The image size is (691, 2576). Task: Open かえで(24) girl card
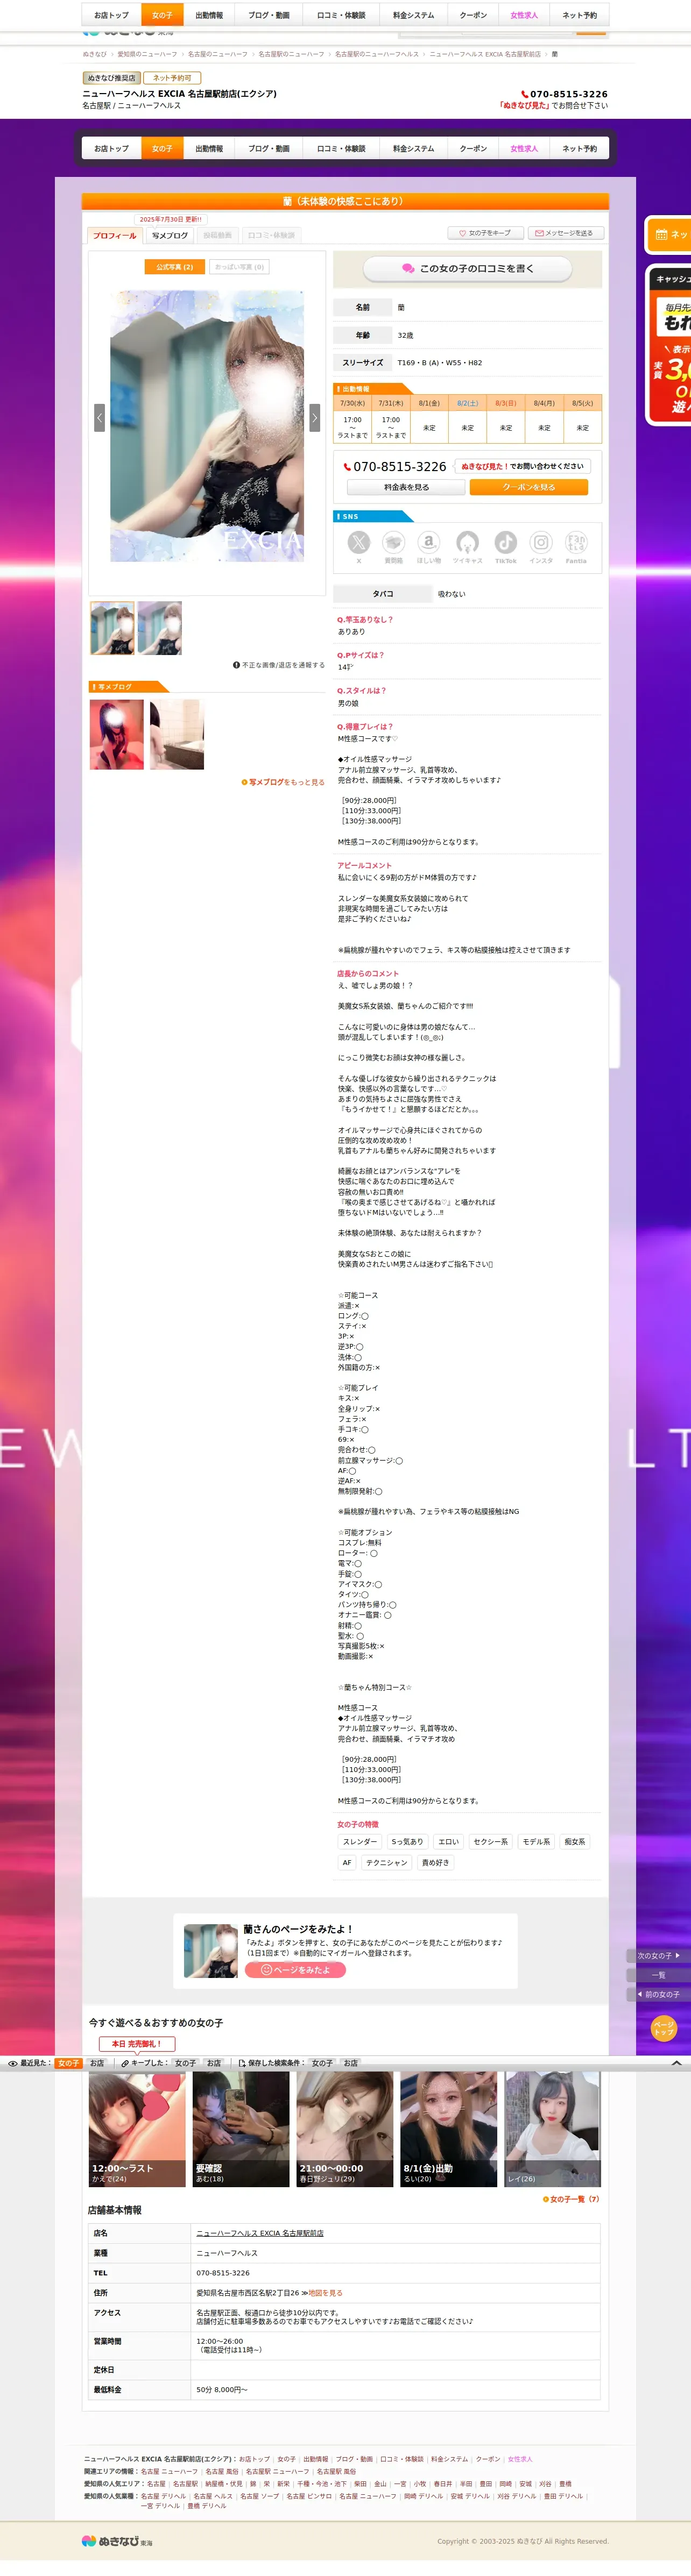[x=137, y=2128]
